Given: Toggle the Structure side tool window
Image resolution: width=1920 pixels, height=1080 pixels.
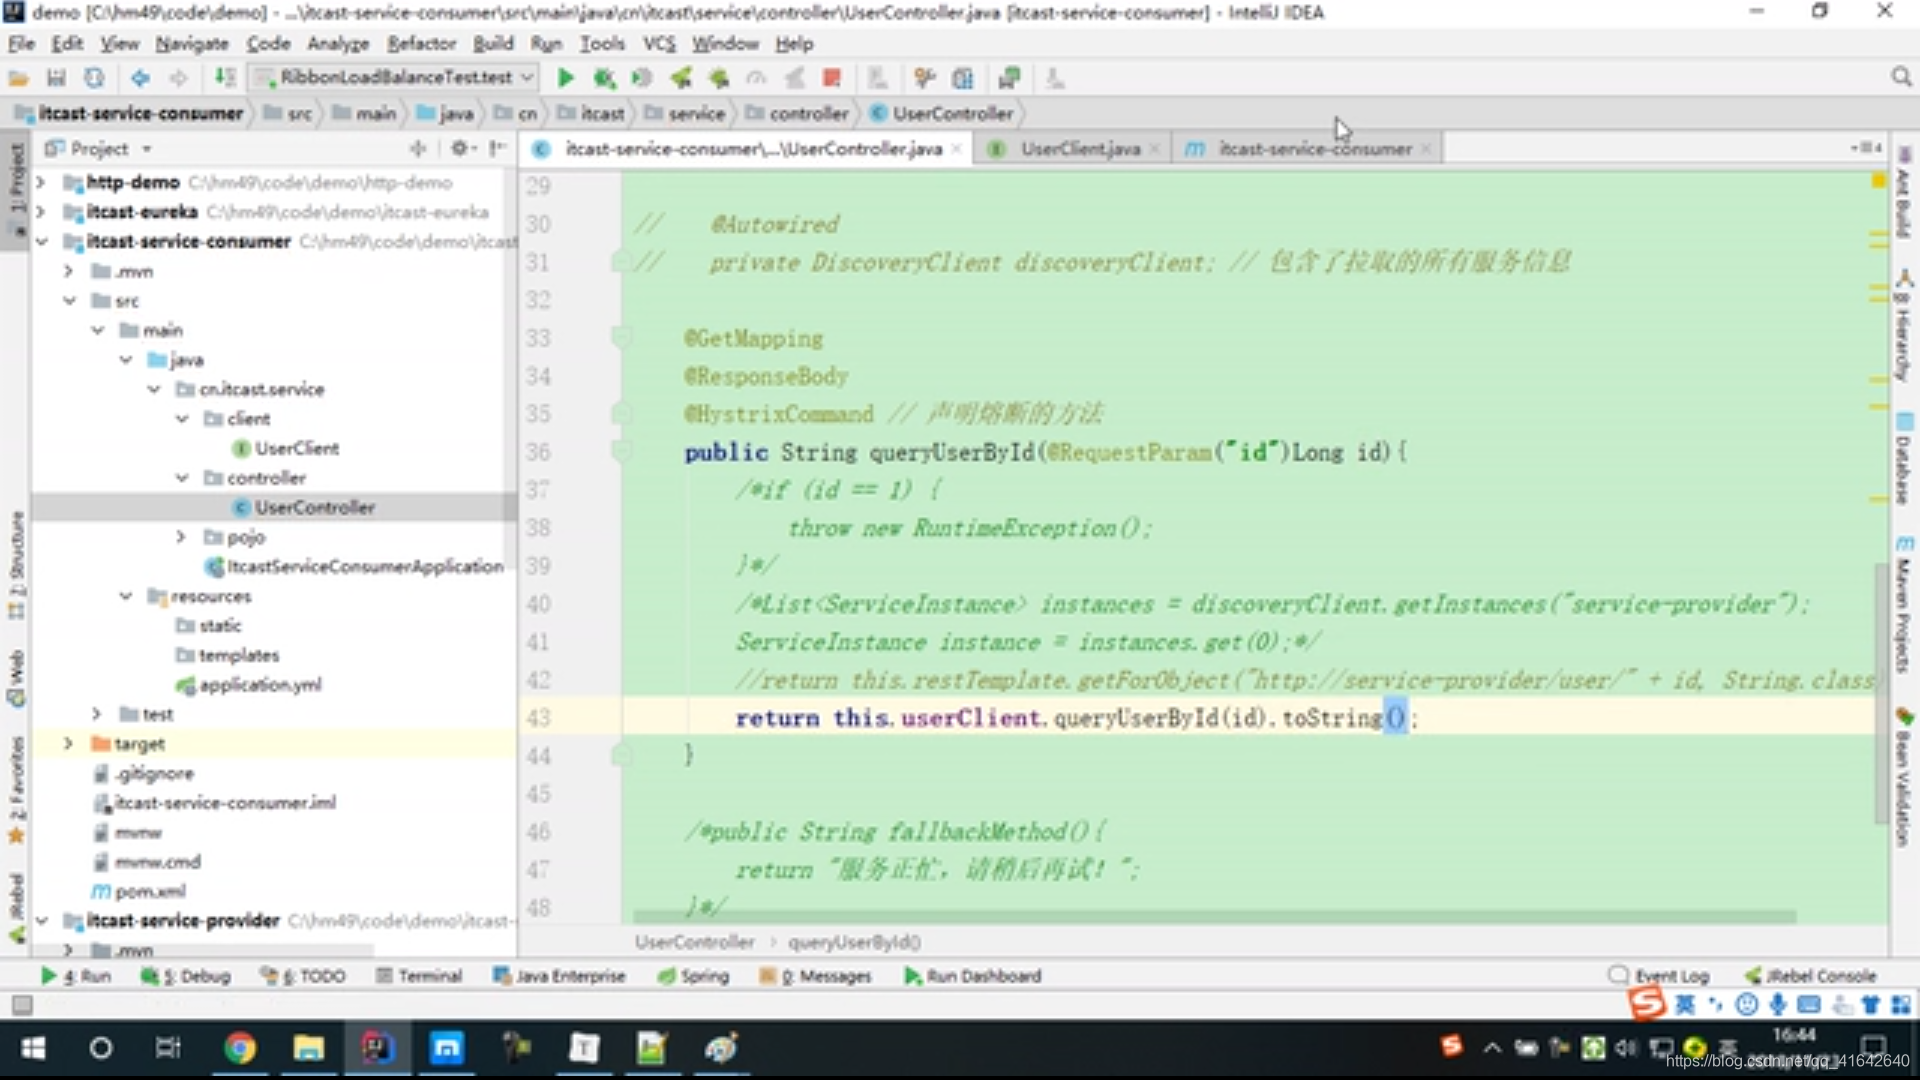Looking at the screenshot, I should [x=16, y=565].
